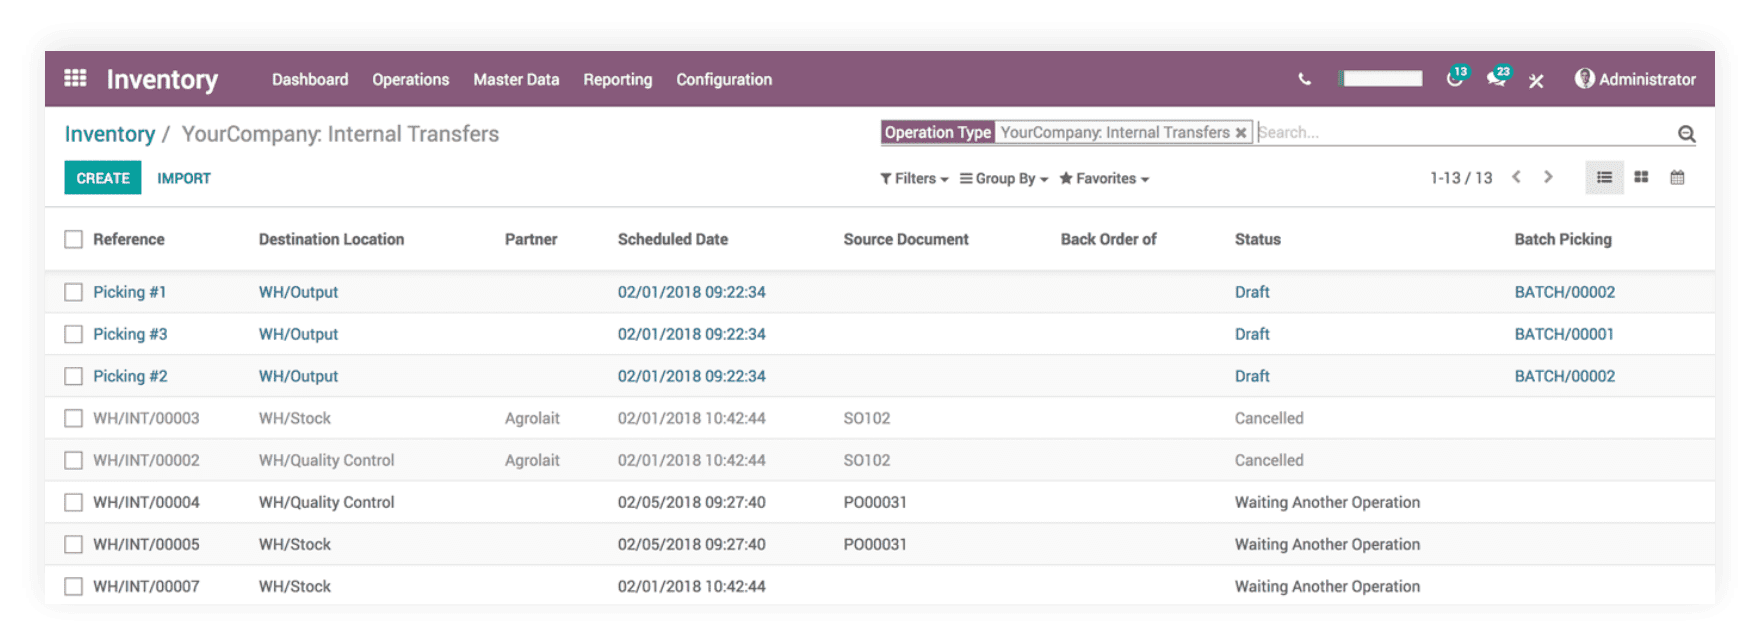Image resolution: width=1760 pixels, height=643 pixels.
Task: Open the Configuration menu
Action: click(724, 79)
